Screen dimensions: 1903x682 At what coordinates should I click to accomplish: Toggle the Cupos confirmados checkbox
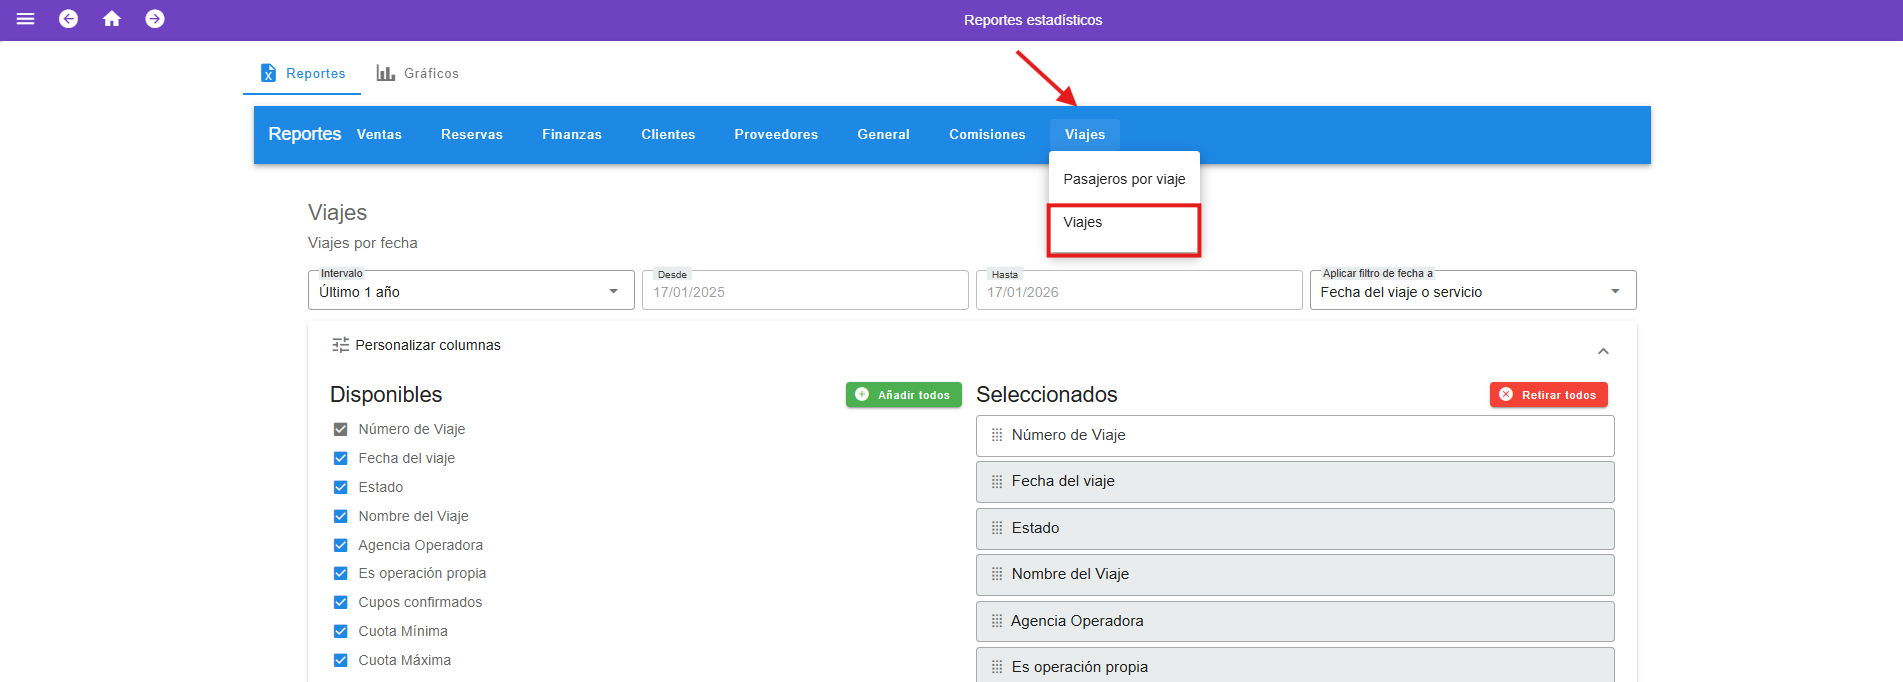340,602
